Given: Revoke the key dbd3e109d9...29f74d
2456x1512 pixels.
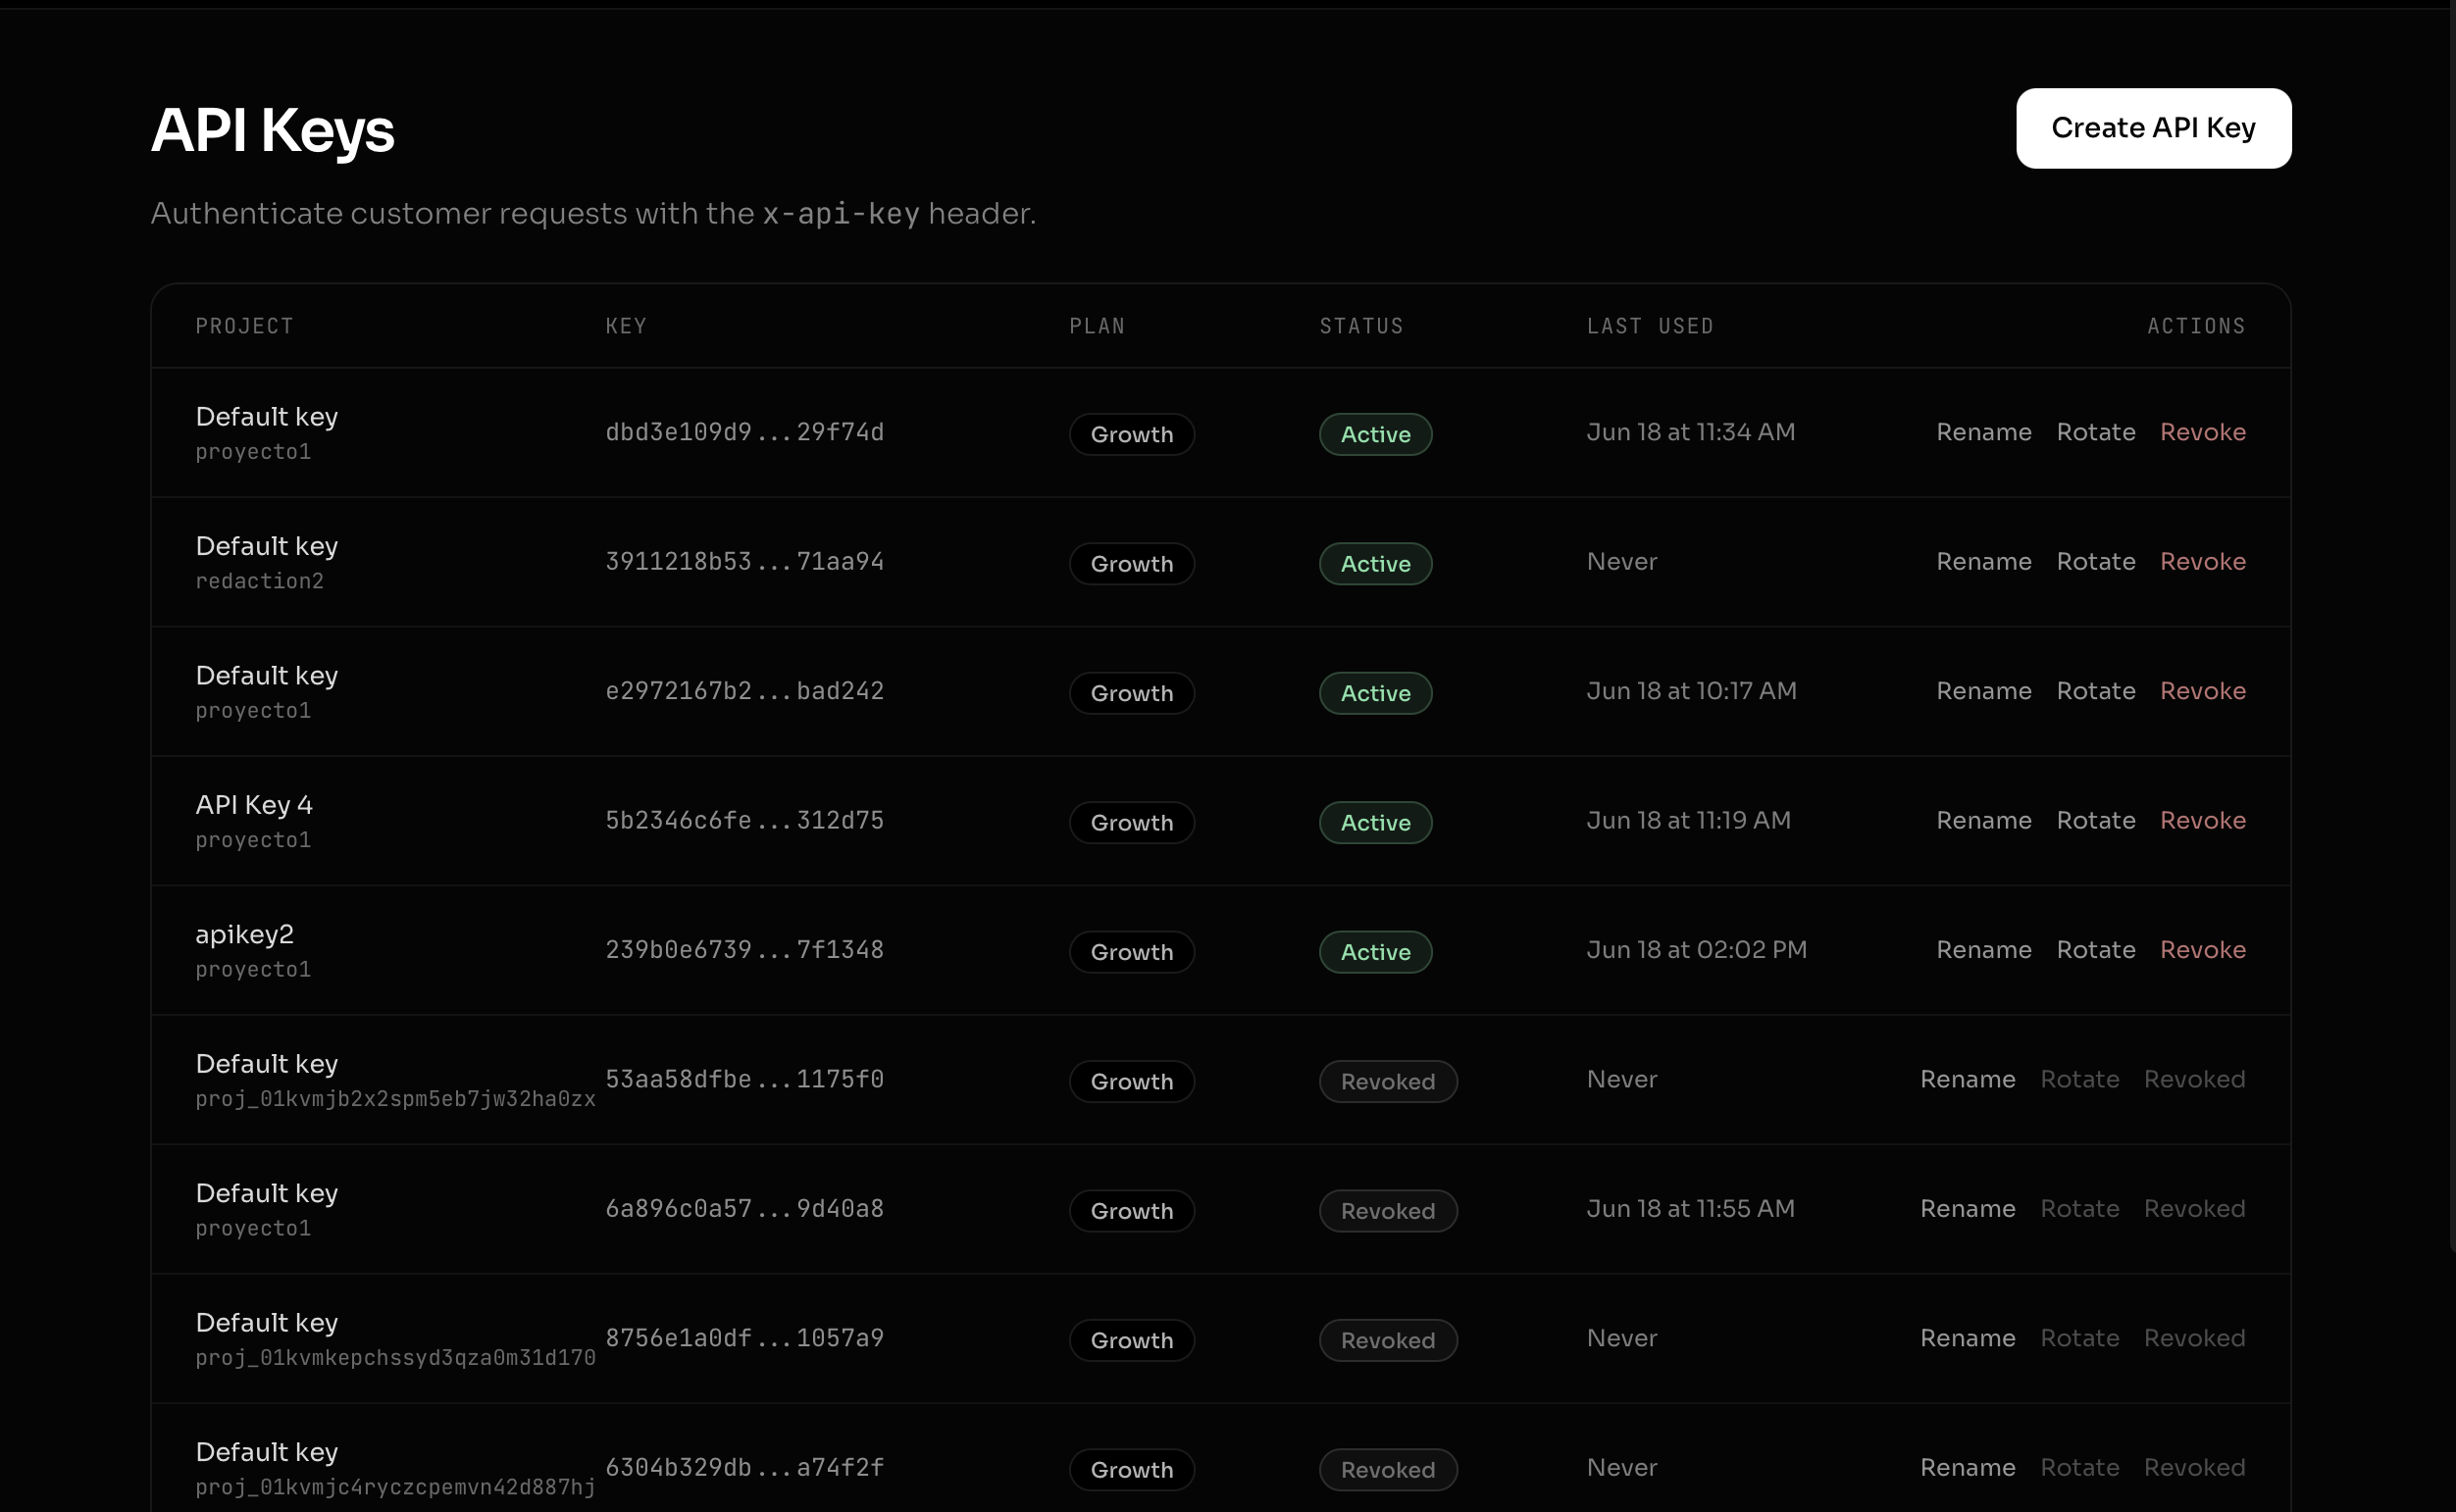Looking at the screenshot, I should (x=2202, y=432).
